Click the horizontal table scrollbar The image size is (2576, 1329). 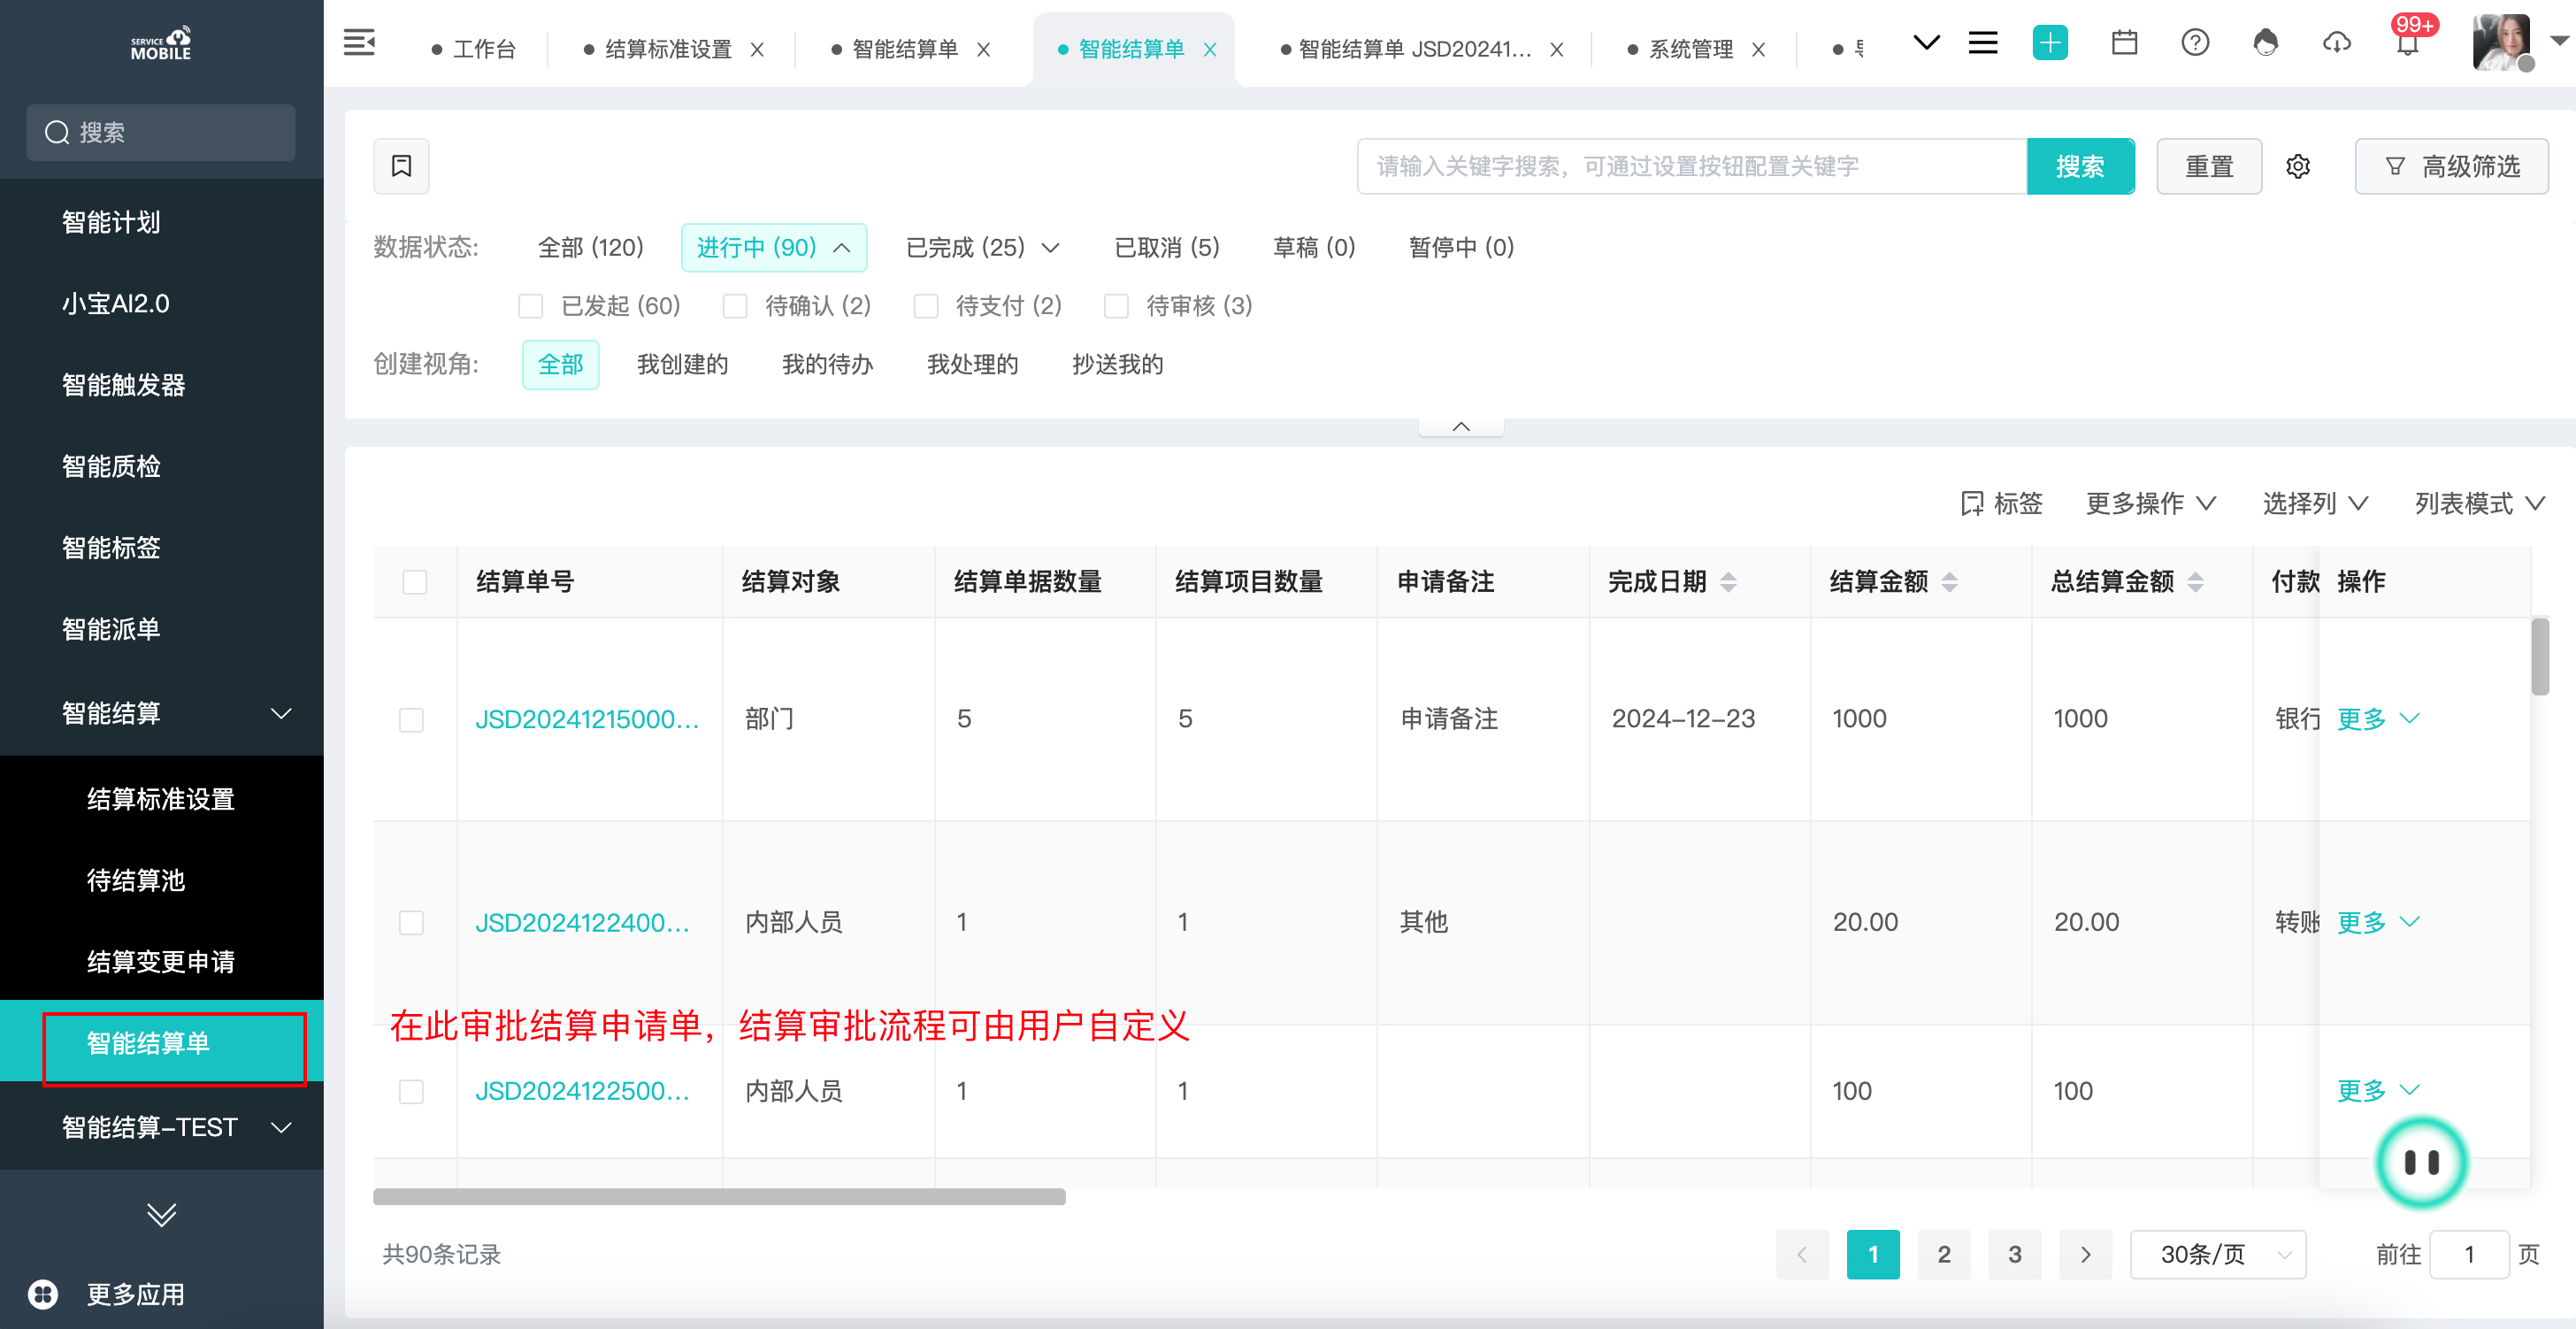[x=719, y=1197]
